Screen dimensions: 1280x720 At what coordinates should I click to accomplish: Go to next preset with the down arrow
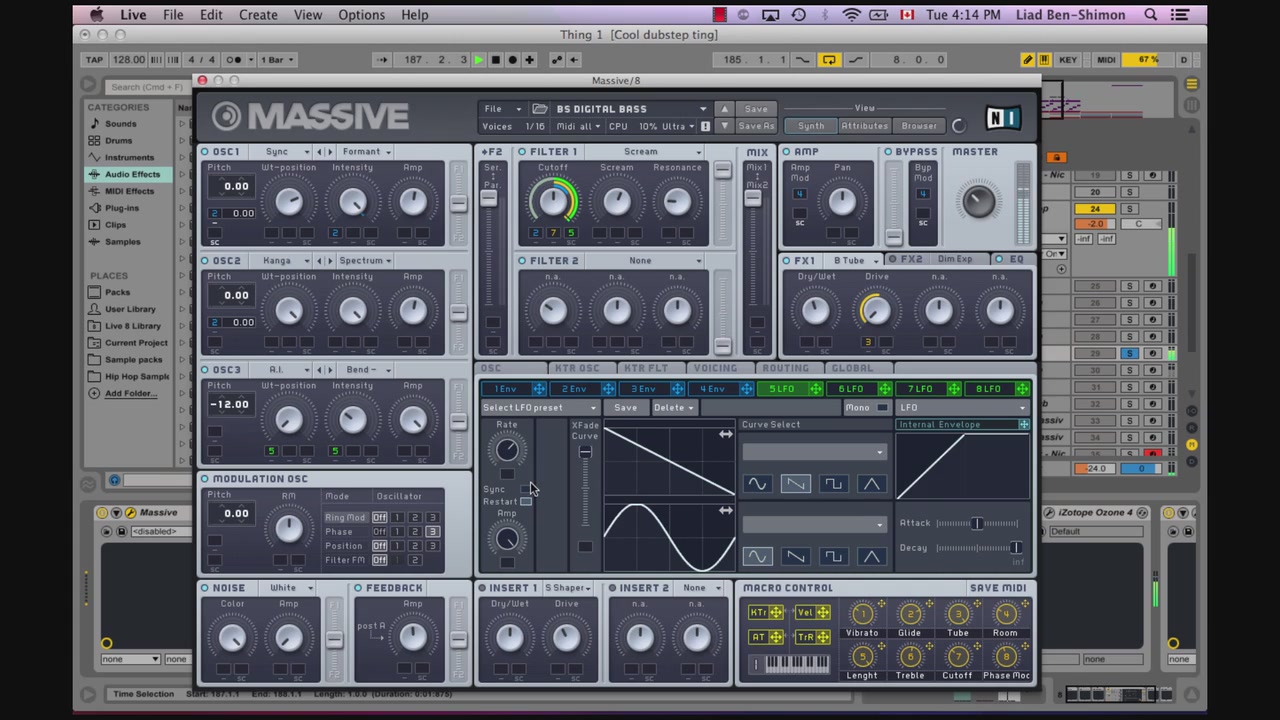tap(724, 126)
